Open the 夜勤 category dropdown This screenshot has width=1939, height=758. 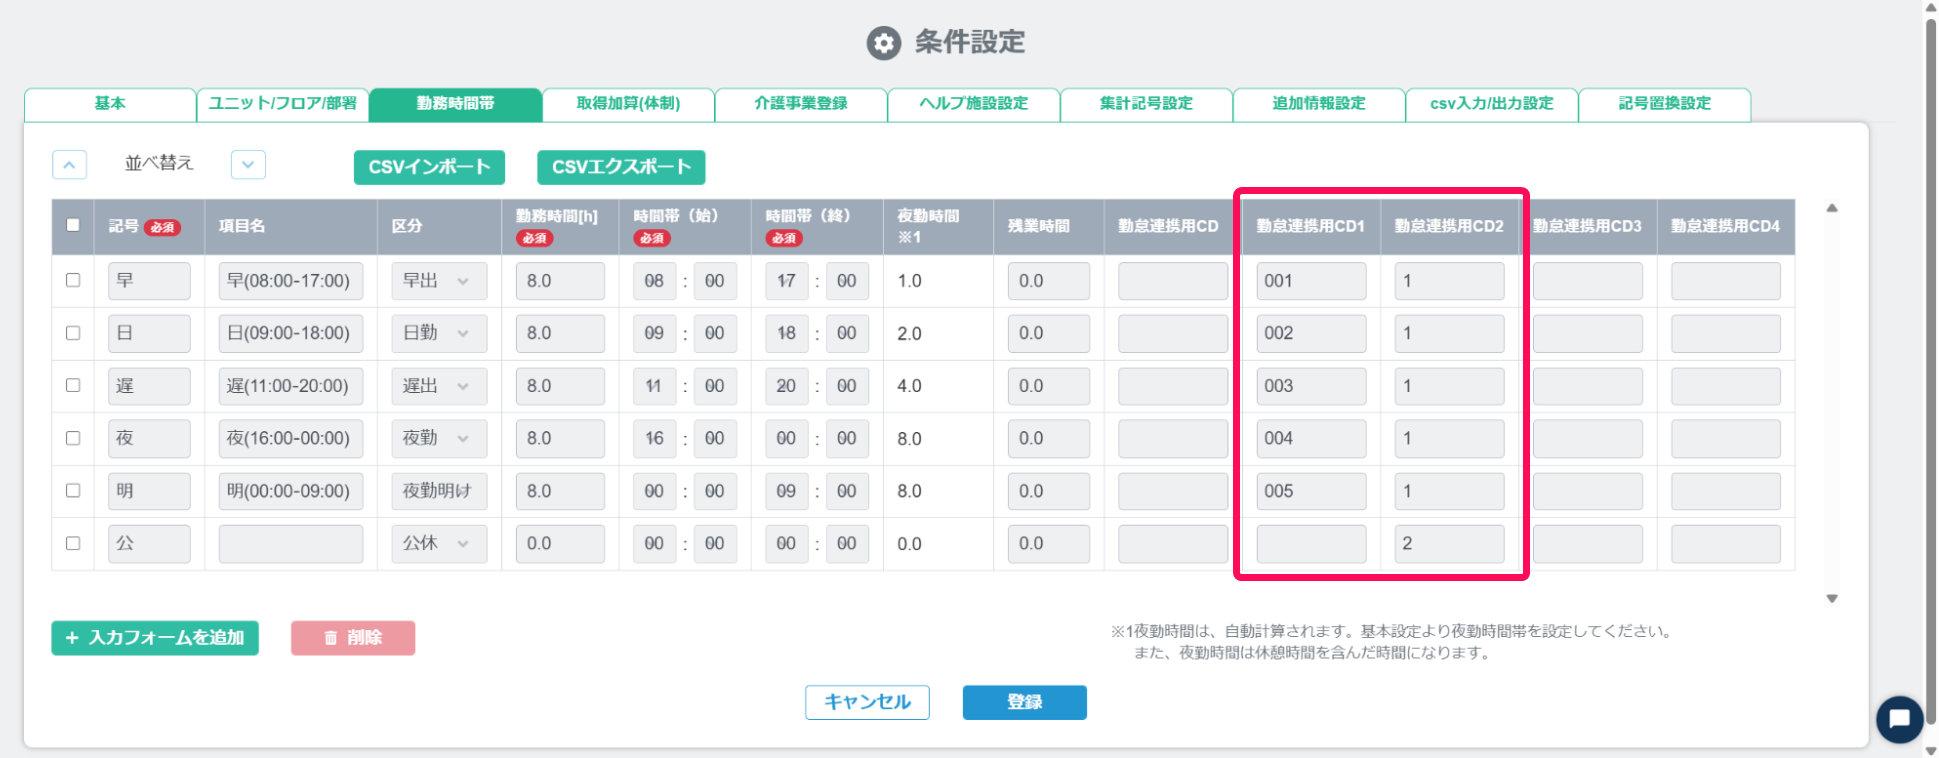439,438
